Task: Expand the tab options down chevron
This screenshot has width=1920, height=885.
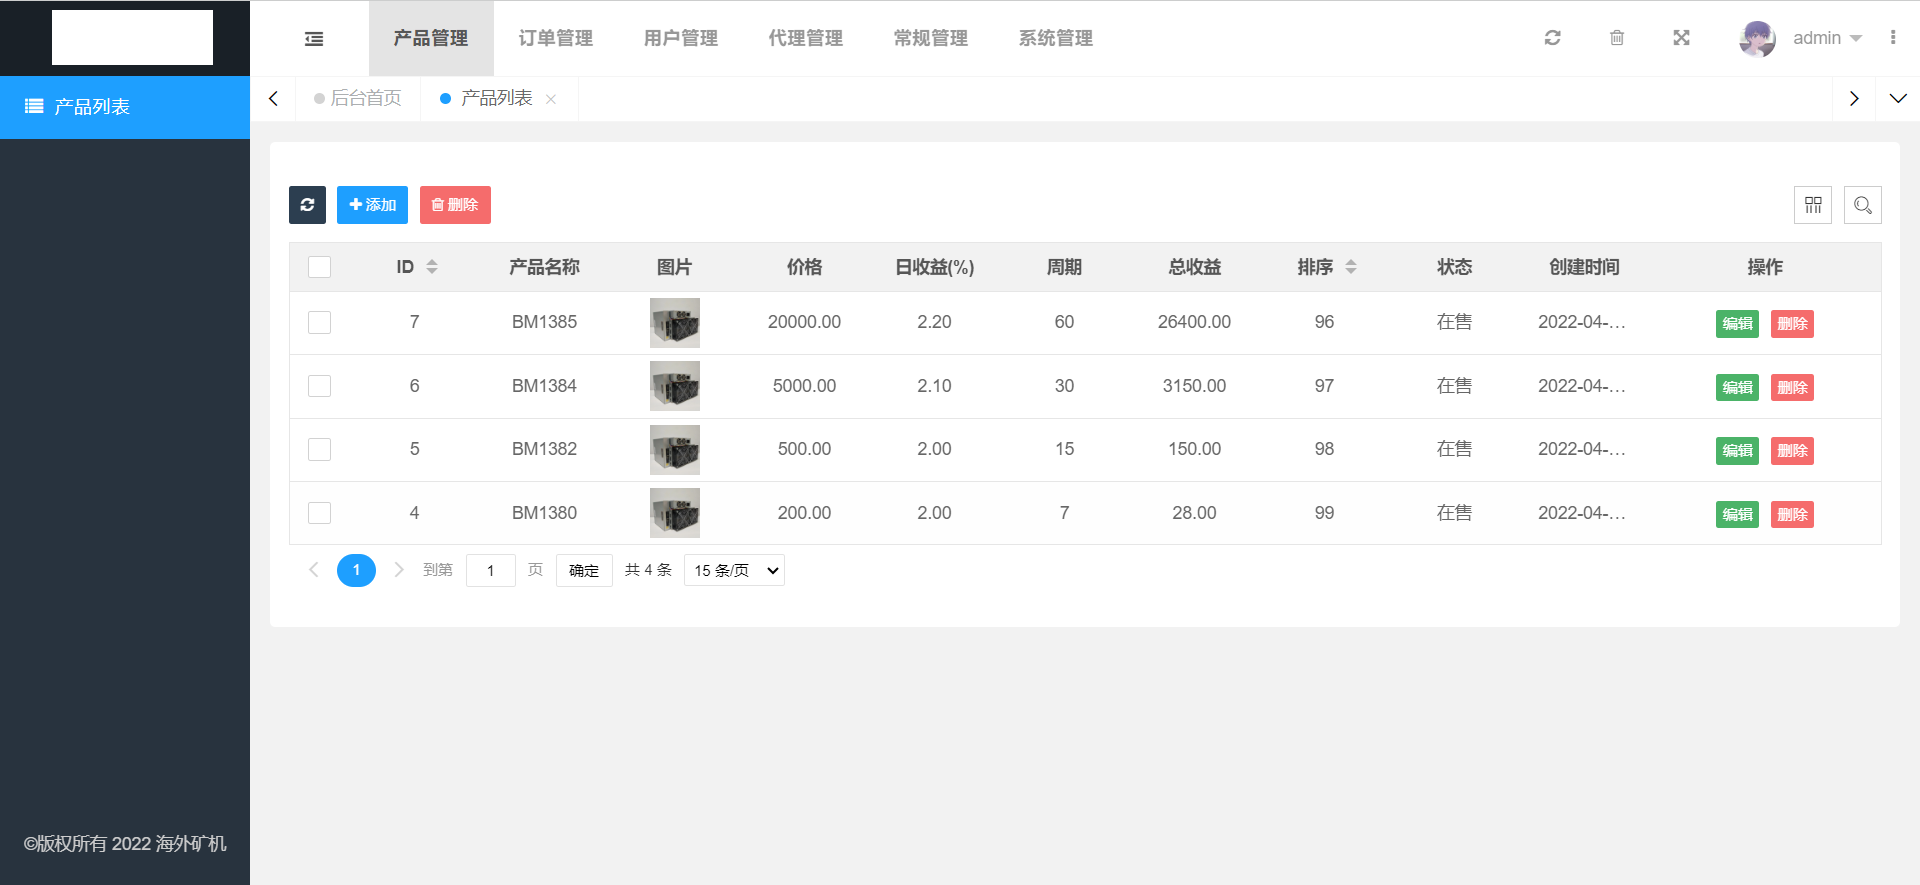Action: coord(1898,98)
